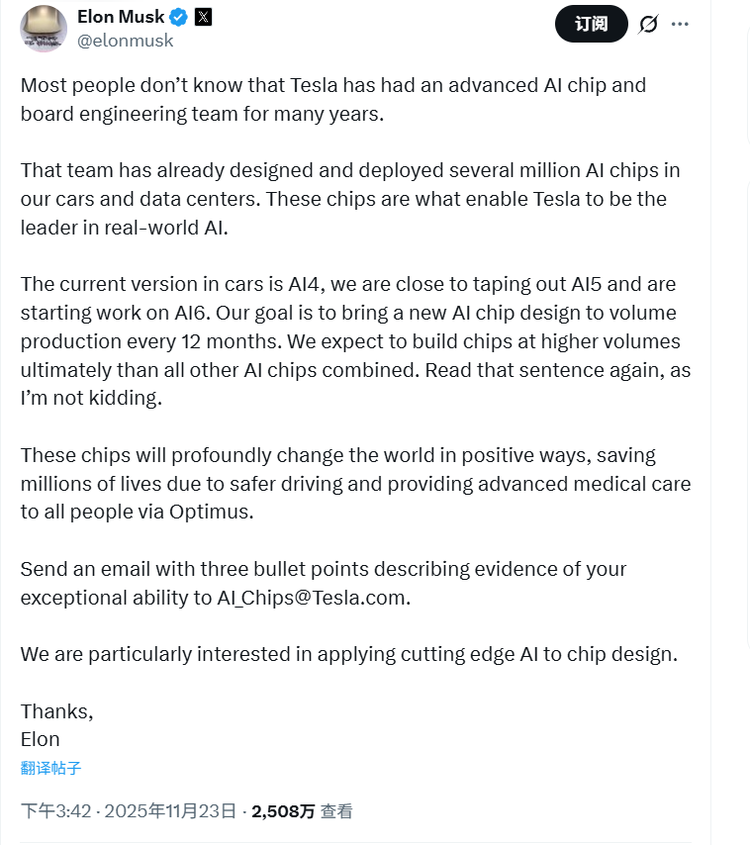Screen dimensions: 750x845
Task: Click the @elonmusk handle
Action: coord(125,40)
